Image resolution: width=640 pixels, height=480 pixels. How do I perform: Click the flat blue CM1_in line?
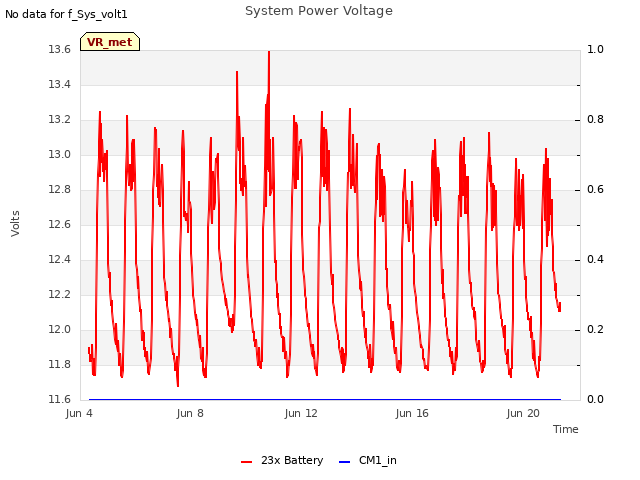324,399
